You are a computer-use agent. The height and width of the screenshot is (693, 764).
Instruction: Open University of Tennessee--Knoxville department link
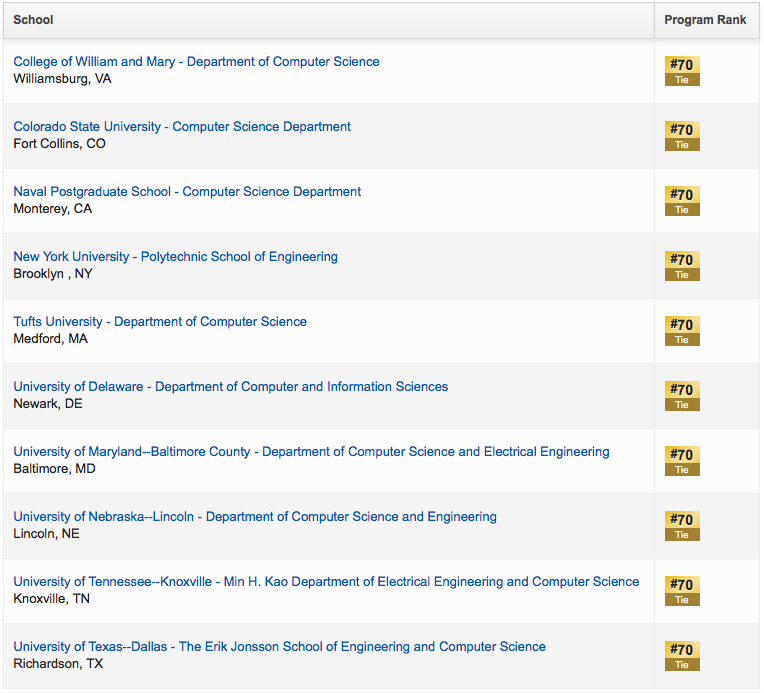point(326,582)
